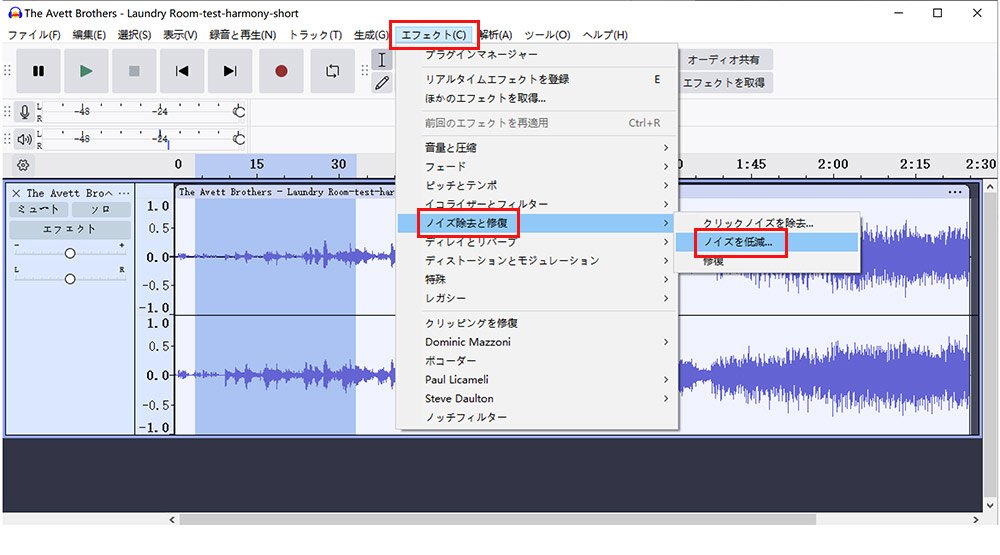This screenshot has width=1000, height=555.
Task: Choose クリッピングを修復 effect
Action: (536, 323)
